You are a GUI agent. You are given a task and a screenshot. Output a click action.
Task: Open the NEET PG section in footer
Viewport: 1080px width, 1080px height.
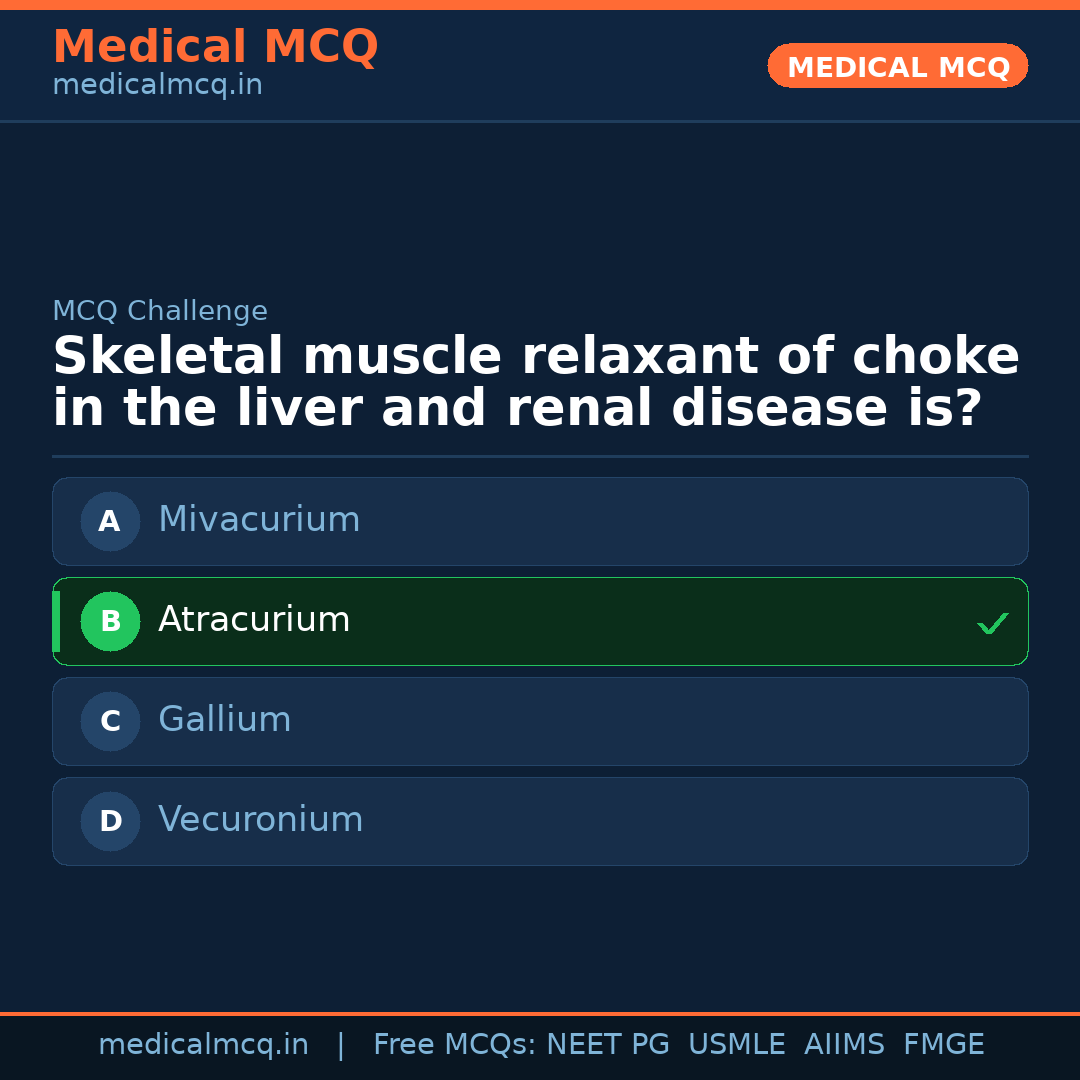pos(607,1044)
